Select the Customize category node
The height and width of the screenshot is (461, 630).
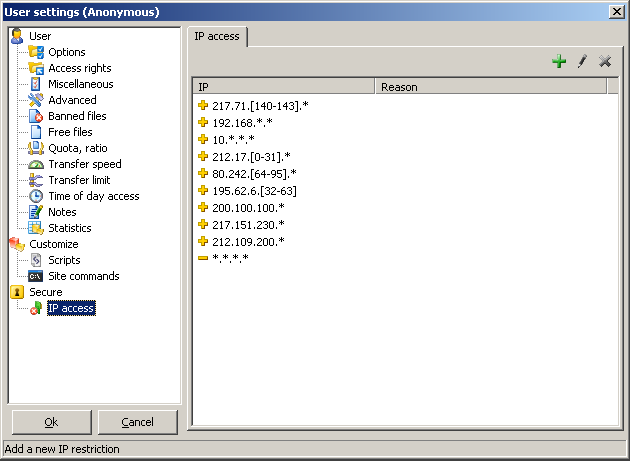click(x=53, y=244)
